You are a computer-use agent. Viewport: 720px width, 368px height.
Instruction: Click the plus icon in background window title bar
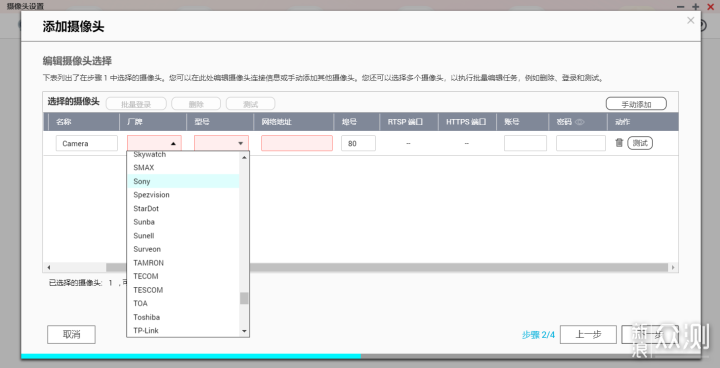[696, 7]
